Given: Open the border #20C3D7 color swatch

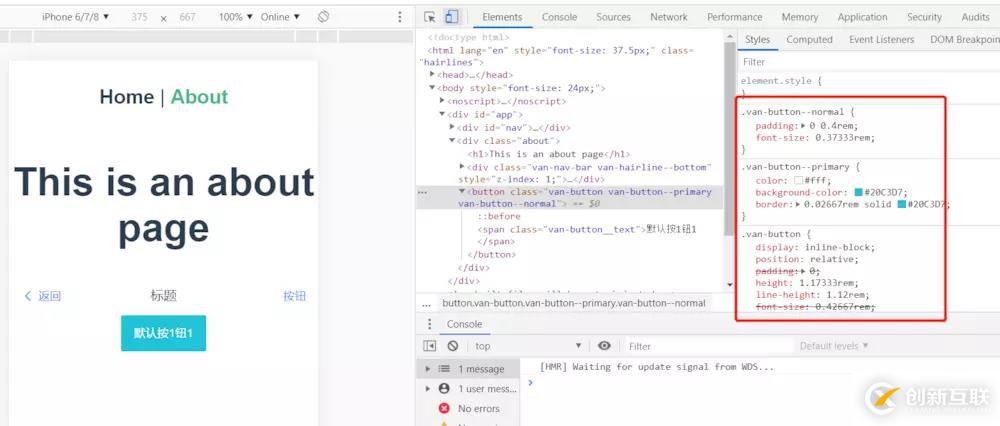Looking at the screenshot, I should point(902,205).
